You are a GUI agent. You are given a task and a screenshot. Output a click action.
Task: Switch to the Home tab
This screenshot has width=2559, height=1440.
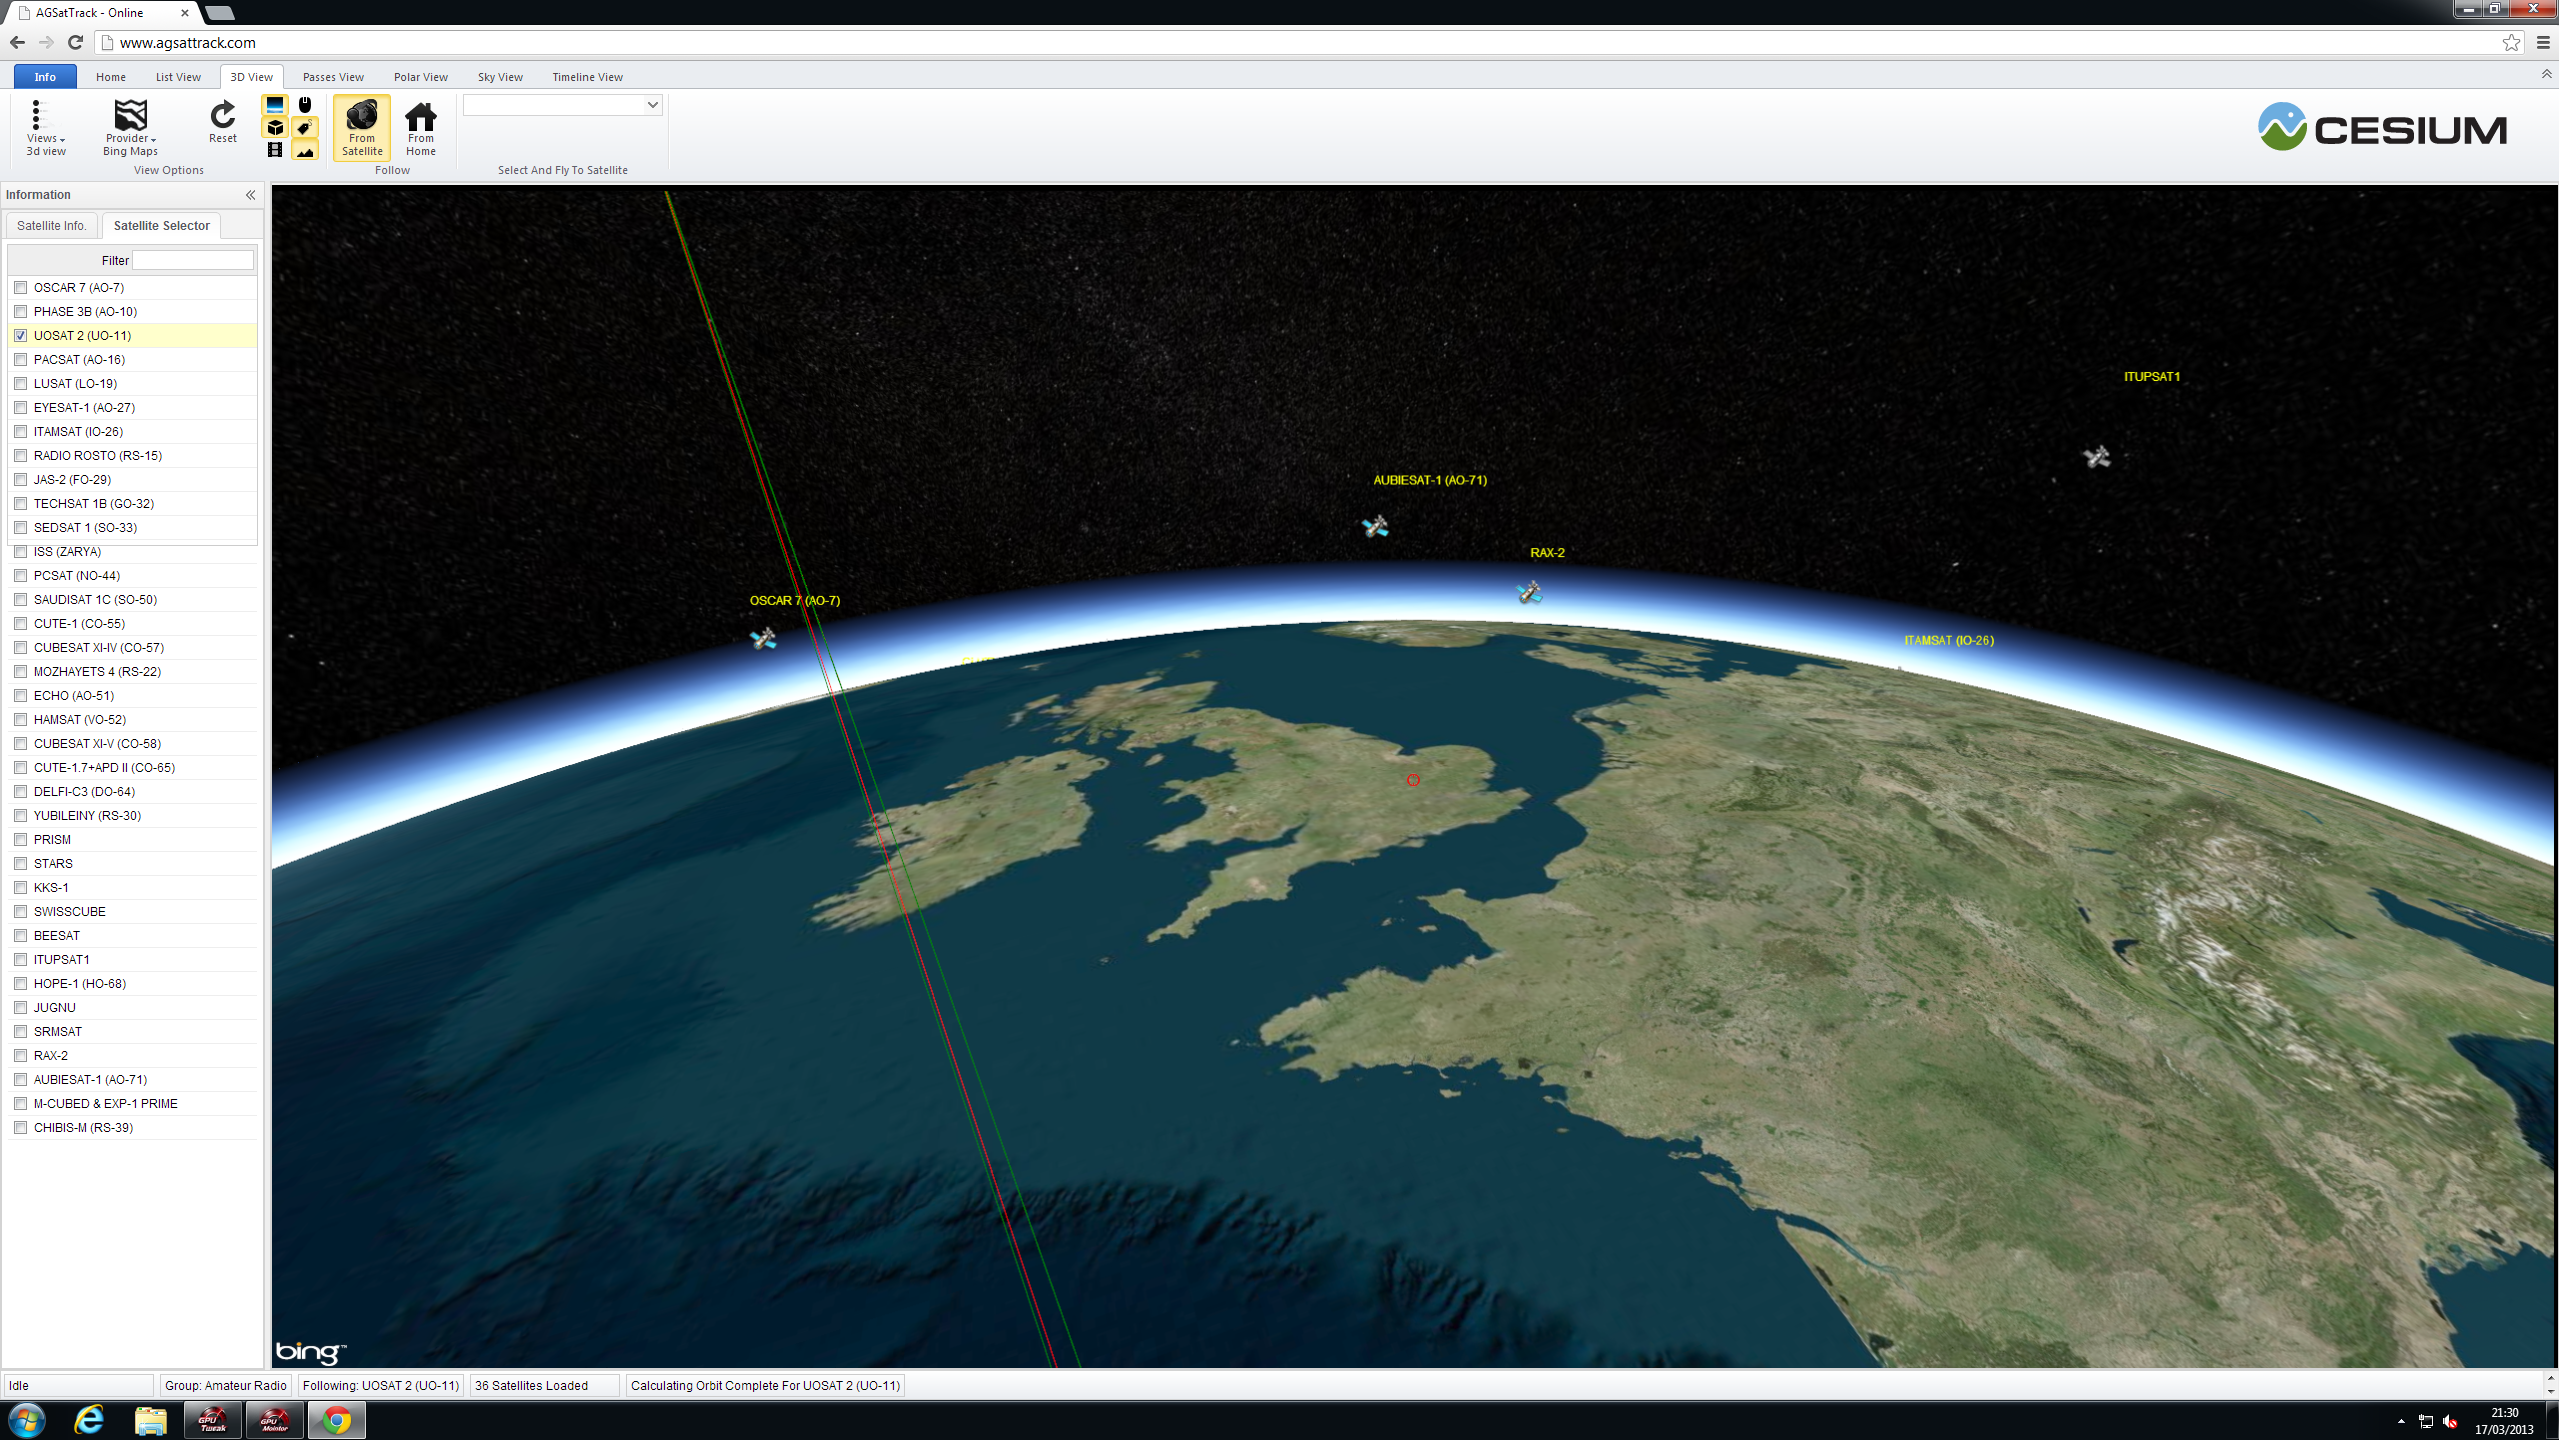pyautogui.click(x=111, y=77)
